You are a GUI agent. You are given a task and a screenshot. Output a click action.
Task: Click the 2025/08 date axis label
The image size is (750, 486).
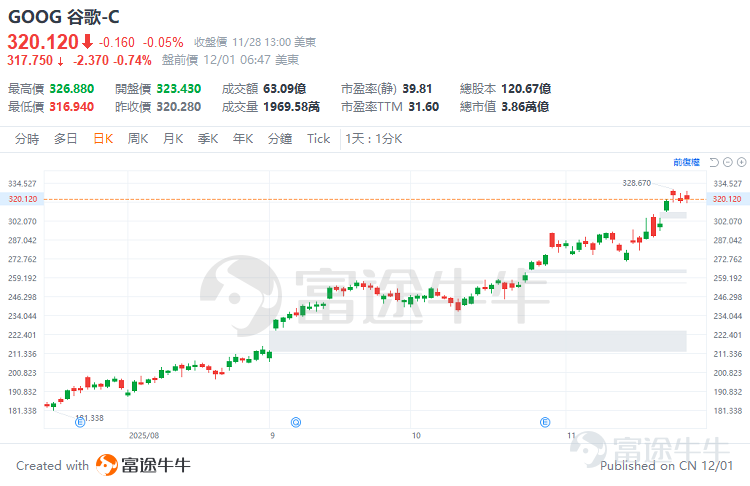(144, 435)
